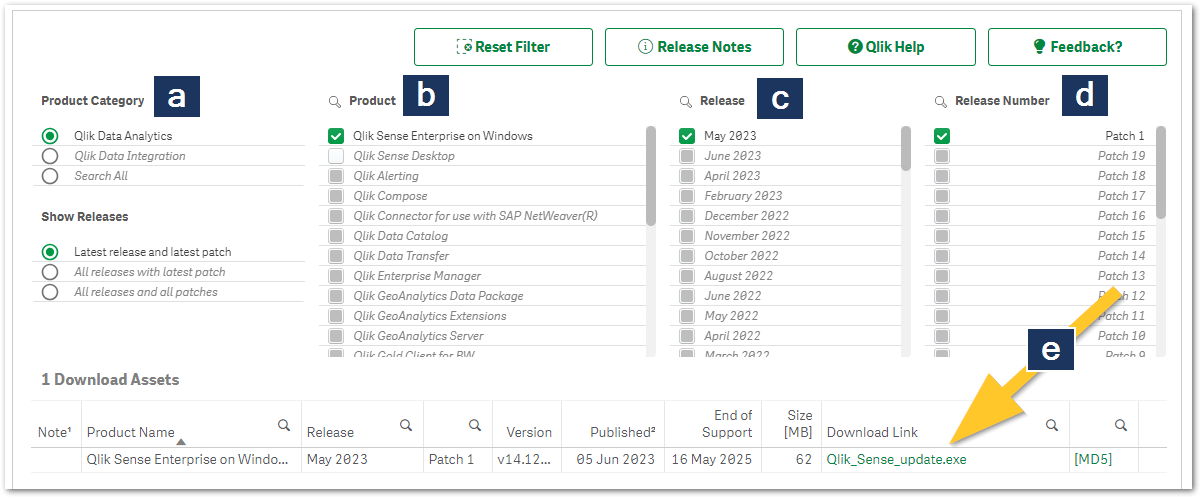Choose the Search All category option
Viewport: 1201px width, 498px height.
pyautogui.click(x=50, y=176)
